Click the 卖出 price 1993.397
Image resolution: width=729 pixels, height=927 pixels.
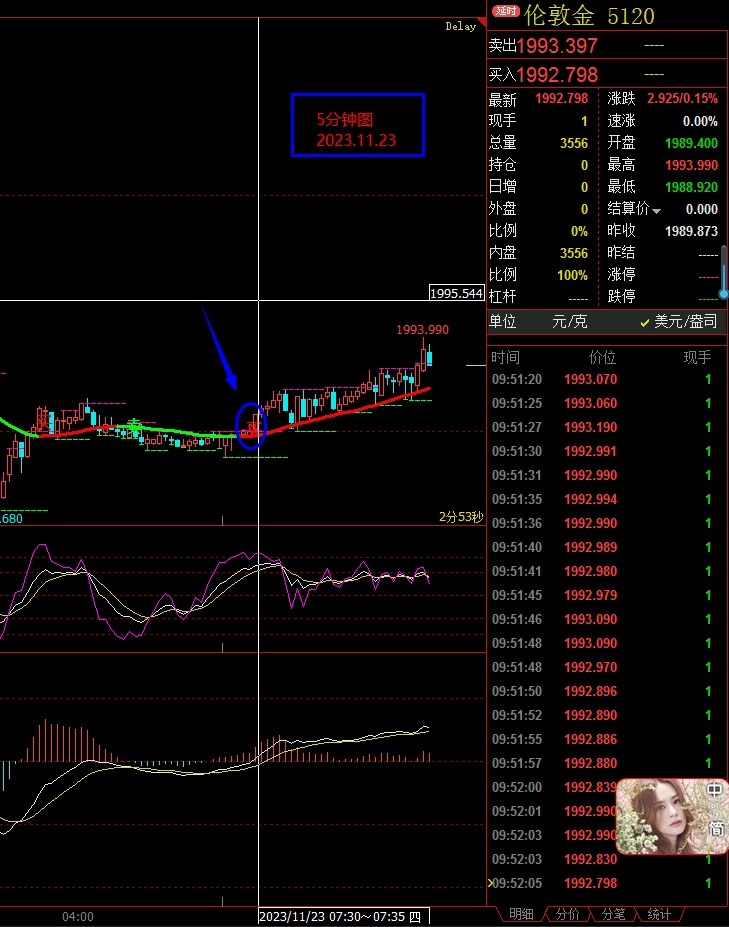pos(557,46)
